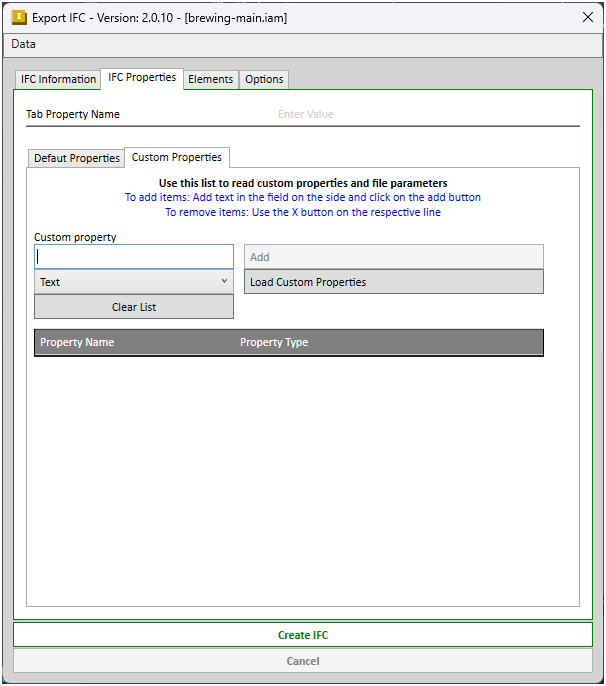Image resolution: width=606 pixels, height=686 pixels.
Task: Expand the Text property type dropdown
Action: coord(134,282)
